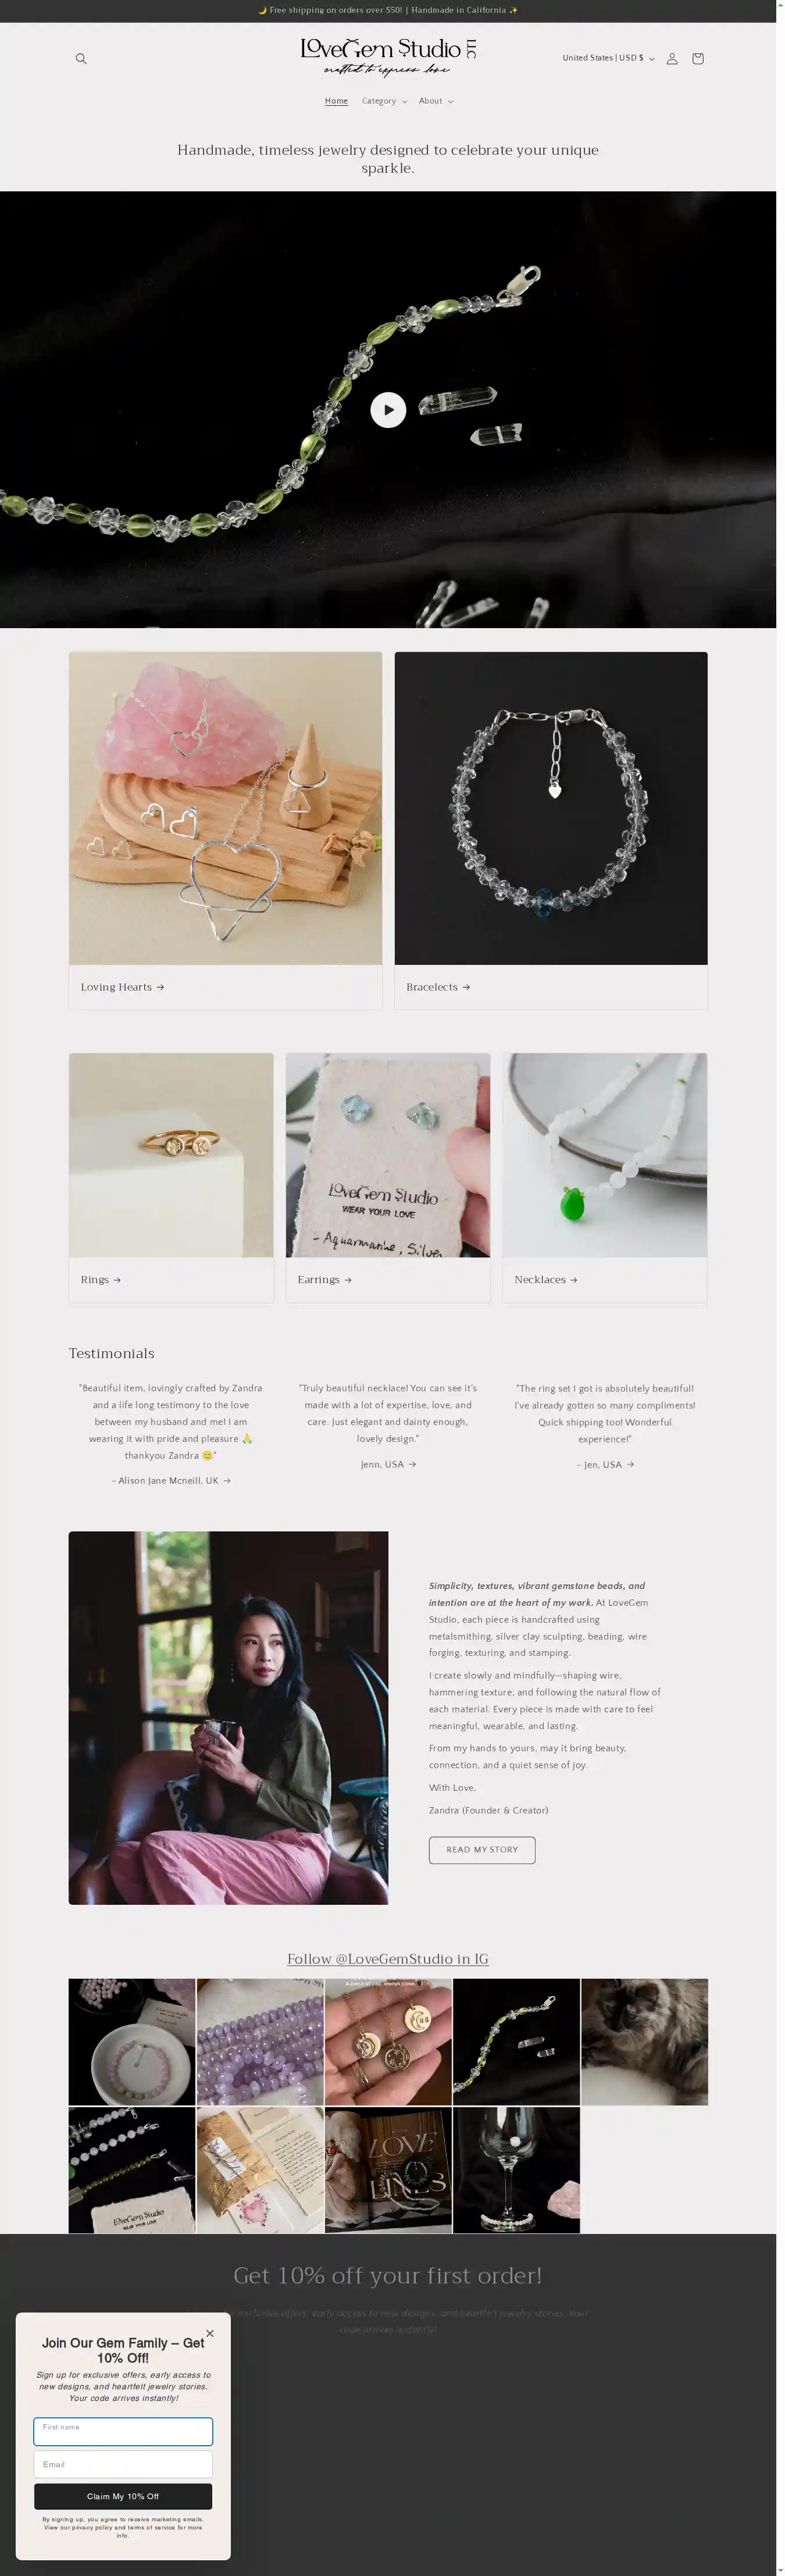Focus the Email input field

tap(123, 2464)
